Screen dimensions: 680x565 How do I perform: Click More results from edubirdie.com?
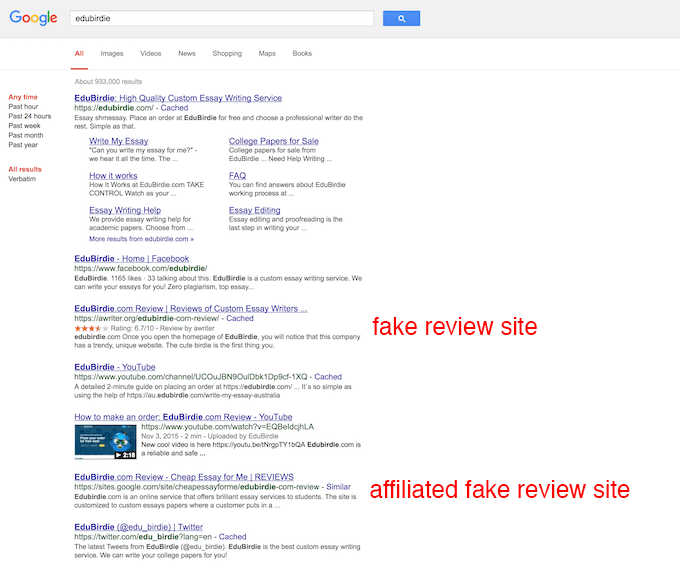pos(141,239)
